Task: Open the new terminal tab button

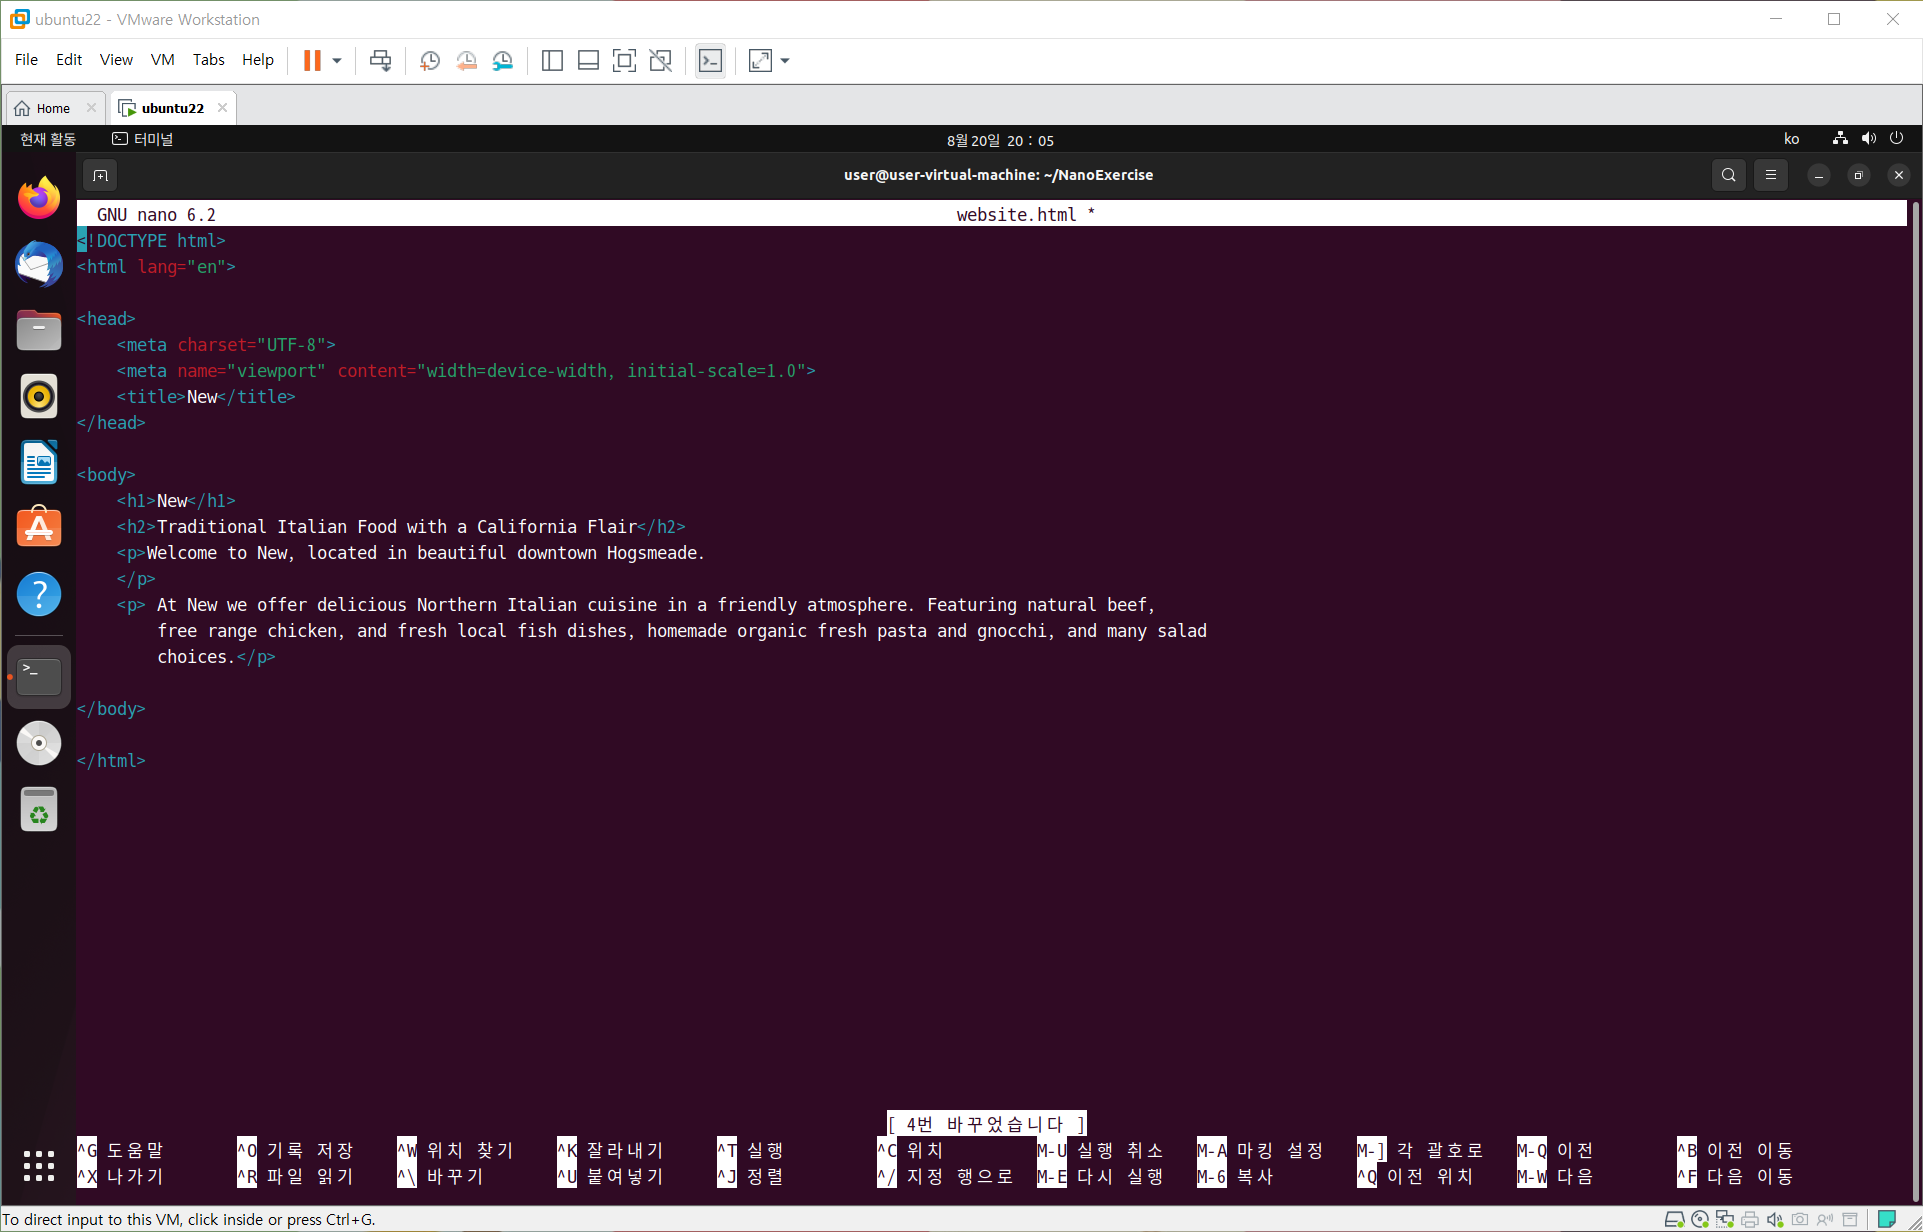Action: [100, 176]
